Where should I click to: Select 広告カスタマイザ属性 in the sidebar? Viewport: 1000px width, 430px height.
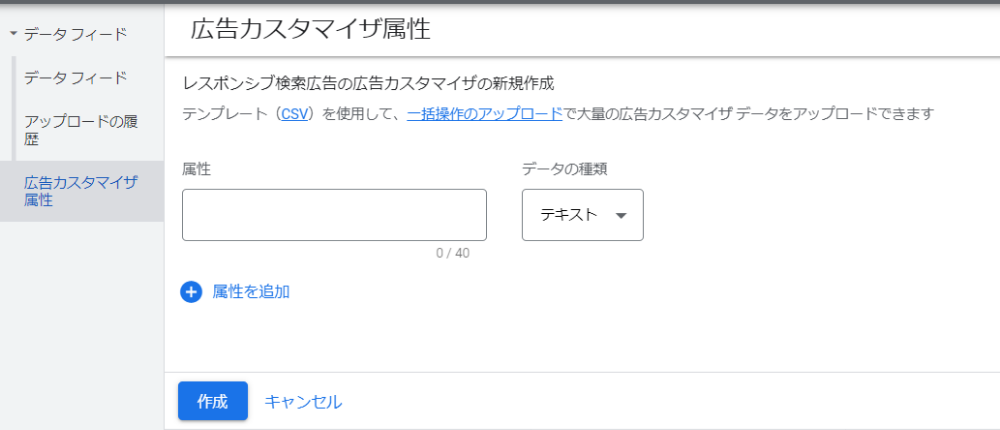81,191
